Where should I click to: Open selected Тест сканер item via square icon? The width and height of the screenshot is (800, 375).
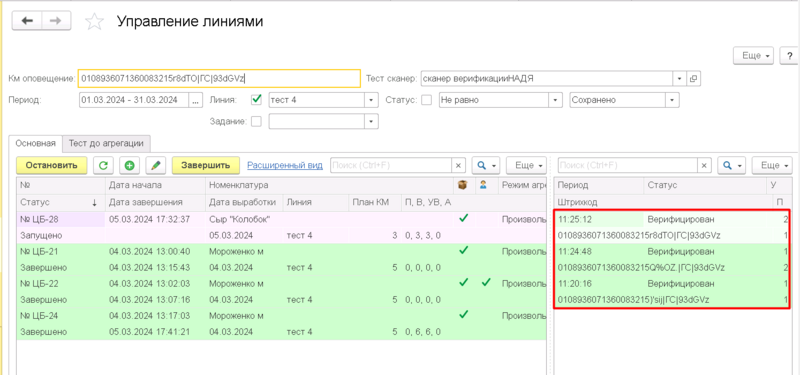point(693,79)
